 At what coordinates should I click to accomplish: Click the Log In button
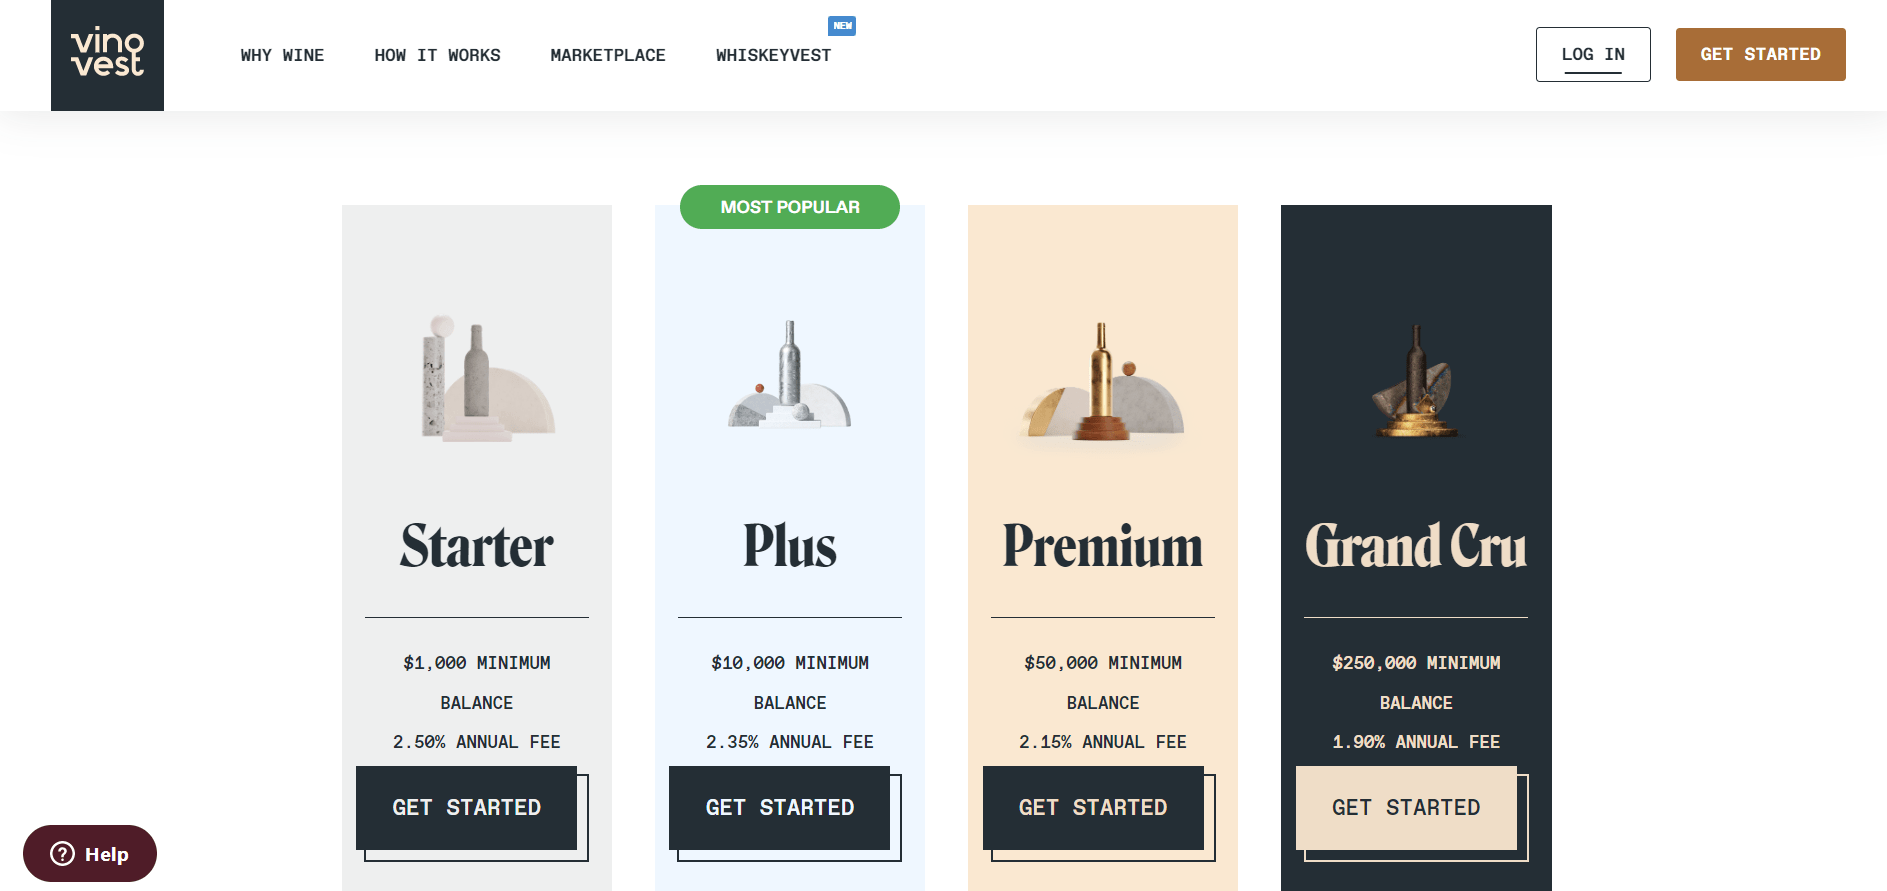coord(1593,54)
